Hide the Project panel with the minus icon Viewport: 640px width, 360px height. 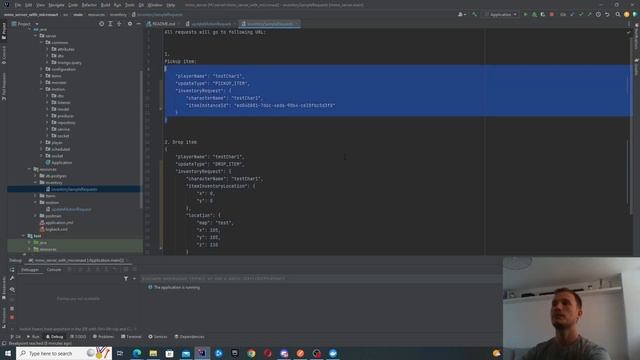[x=138, y=24]
